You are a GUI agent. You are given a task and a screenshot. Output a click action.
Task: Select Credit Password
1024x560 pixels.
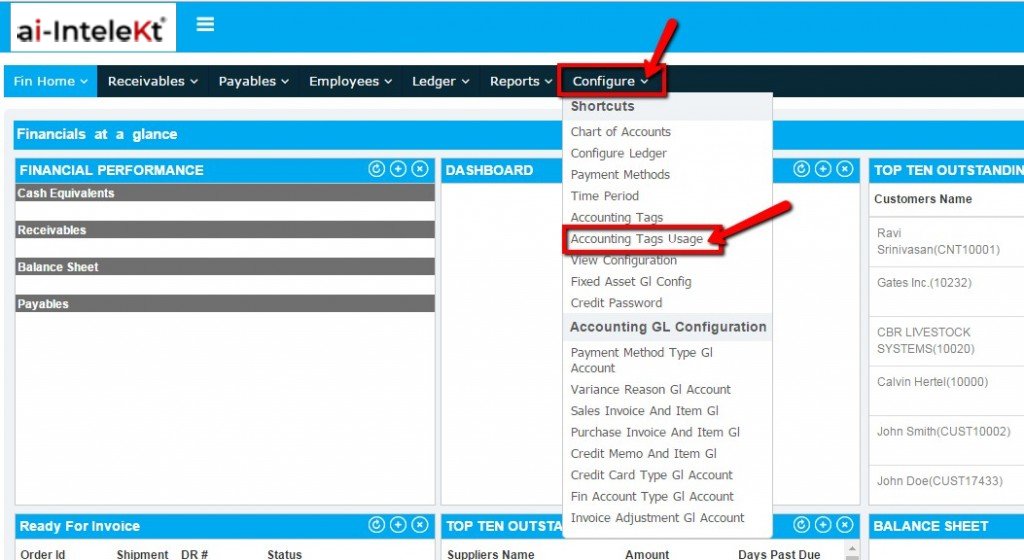(x=616, y=303)
